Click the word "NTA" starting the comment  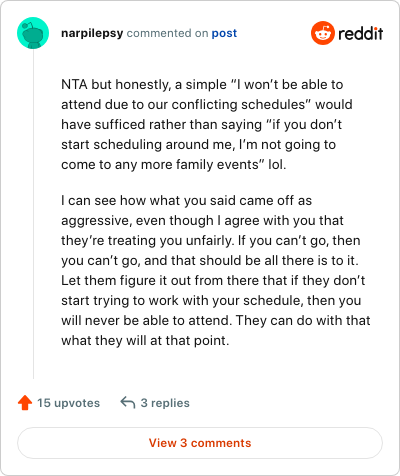pyautogui.click(x=74, y=85)
